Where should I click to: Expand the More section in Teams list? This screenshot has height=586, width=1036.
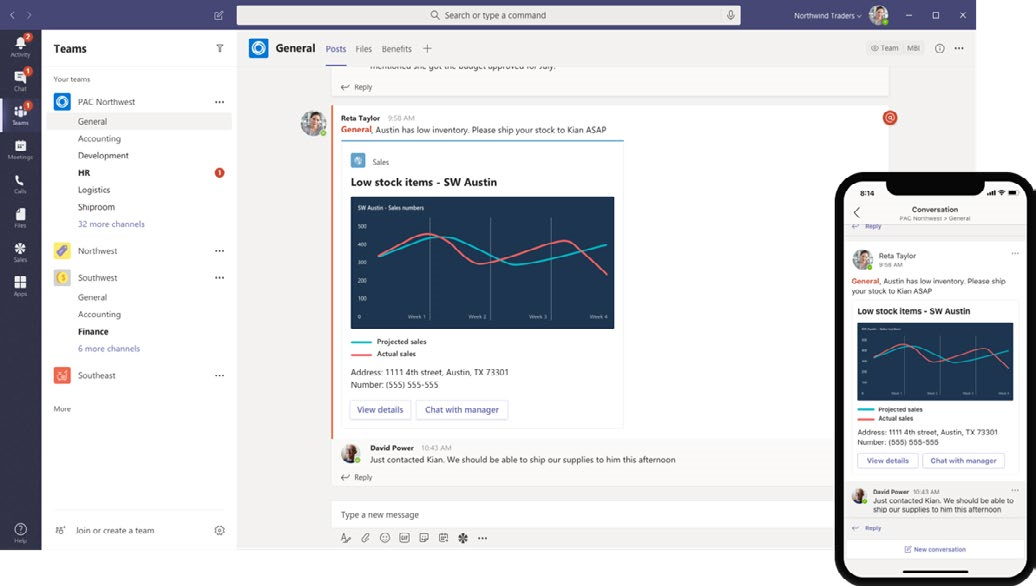[62, 409]
